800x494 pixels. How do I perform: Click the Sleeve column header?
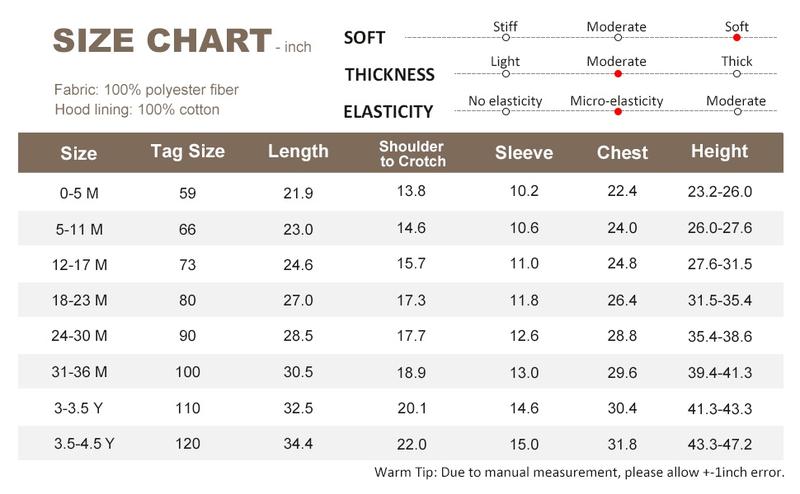[x=524, y=153]
